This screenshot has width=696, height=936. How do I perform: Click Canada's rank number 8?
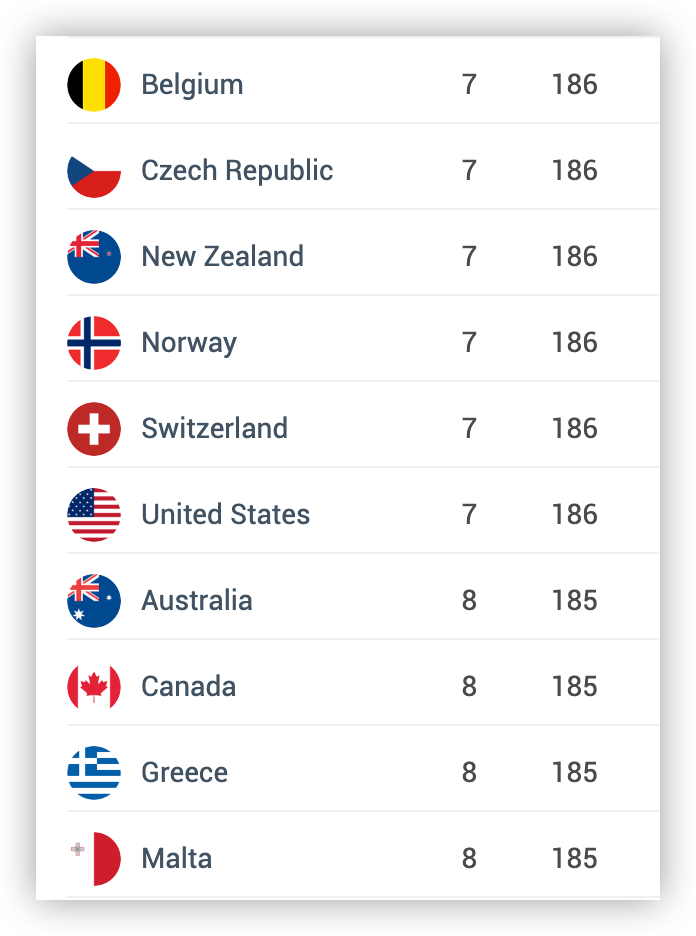(469, 686)
